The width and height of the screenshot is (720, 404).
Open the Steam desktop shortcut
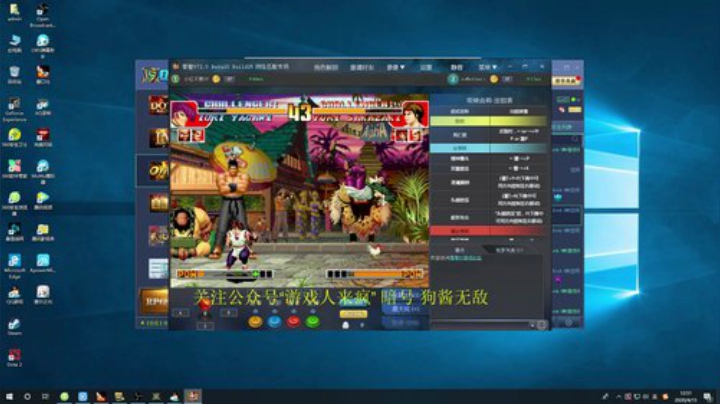(14, 326)
